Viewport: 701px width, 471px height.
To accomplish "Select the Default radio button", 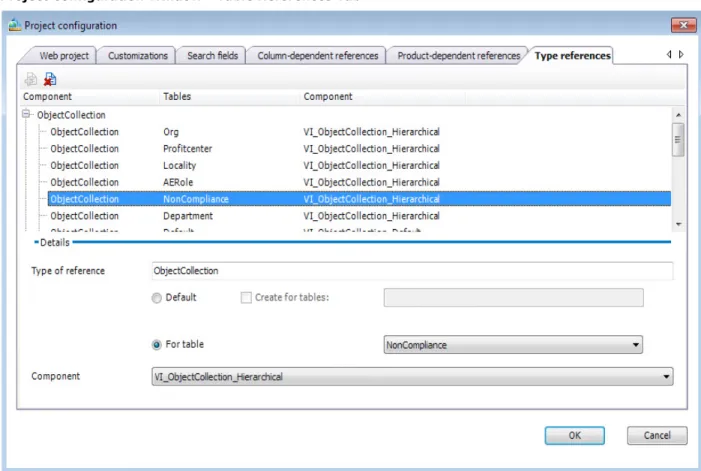I will 156,298.
